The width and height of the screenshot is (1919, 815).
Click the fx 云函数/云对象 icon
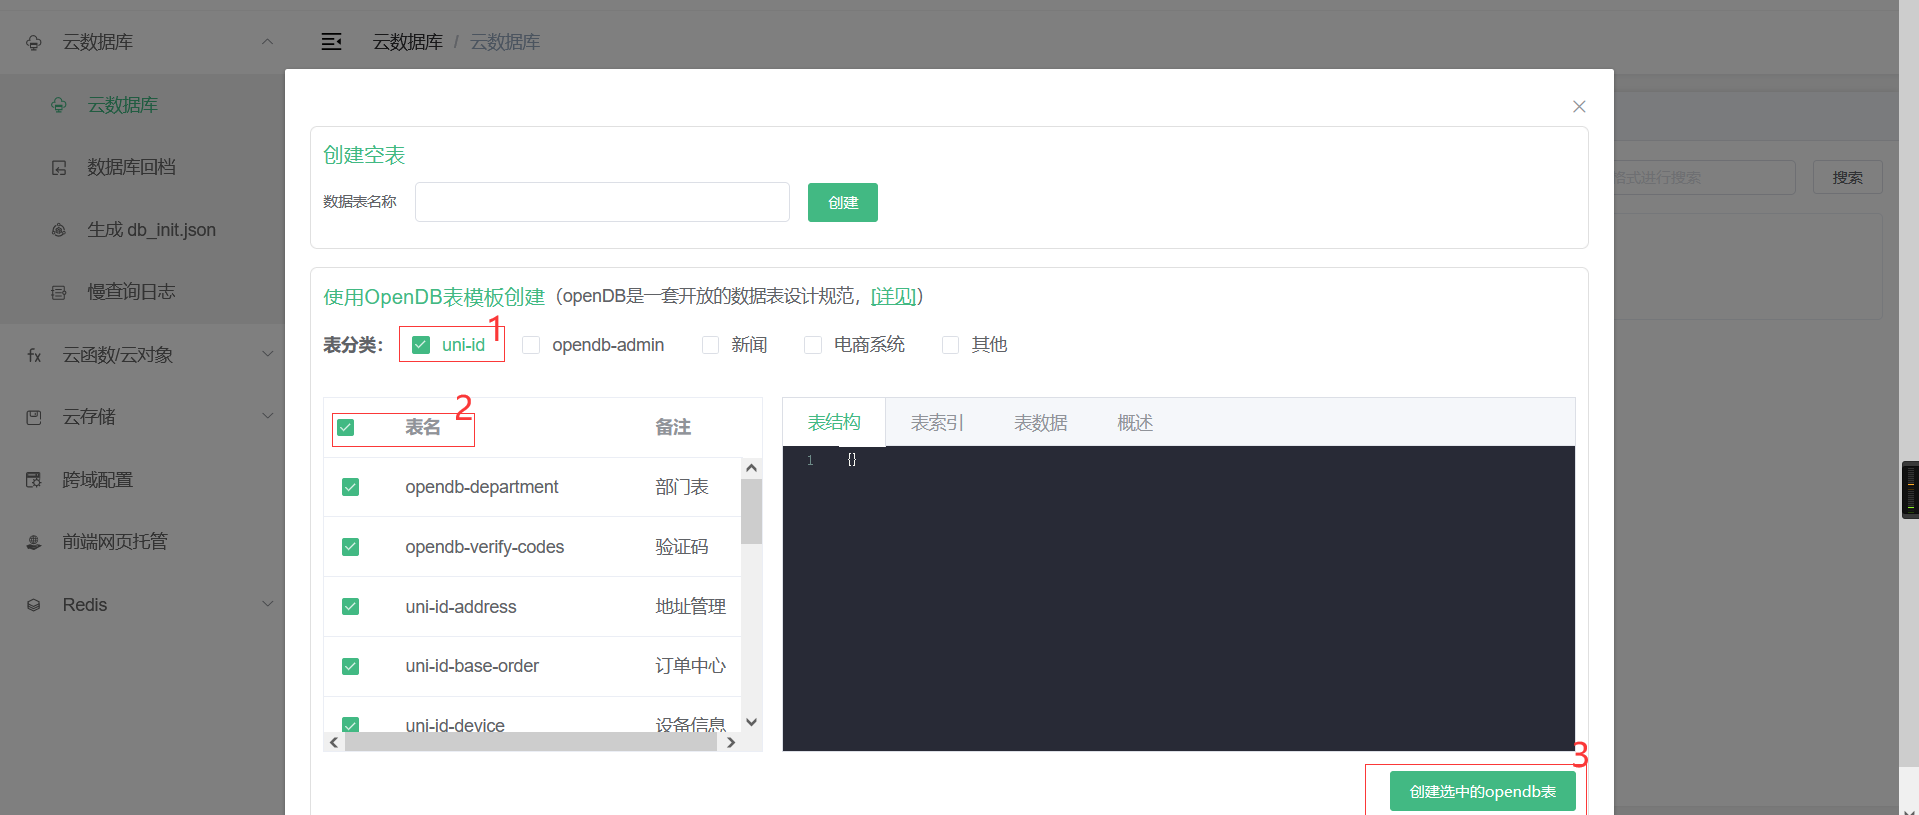tap(34, 355)
